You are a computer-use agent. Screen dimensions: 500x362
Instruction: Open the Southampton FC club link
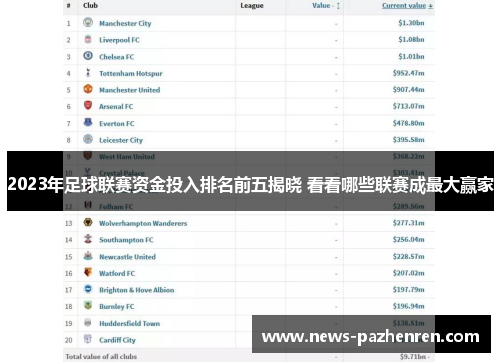click(126, 240)
